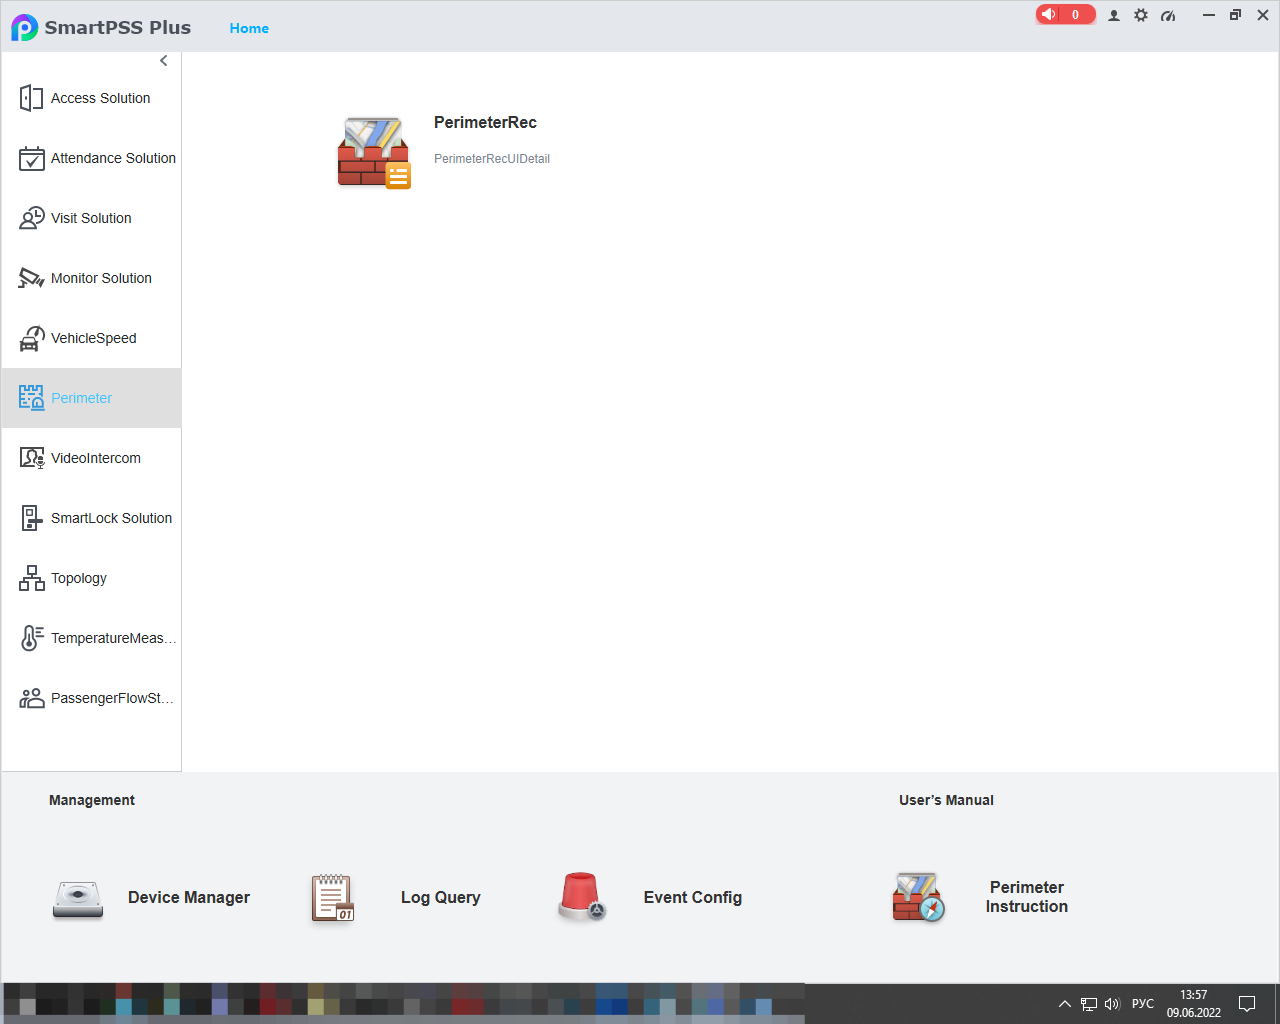This screenshot has width=1280, height=1024.
Task: Open the network status tray icon
Action: click(x=1089, y=1004)
